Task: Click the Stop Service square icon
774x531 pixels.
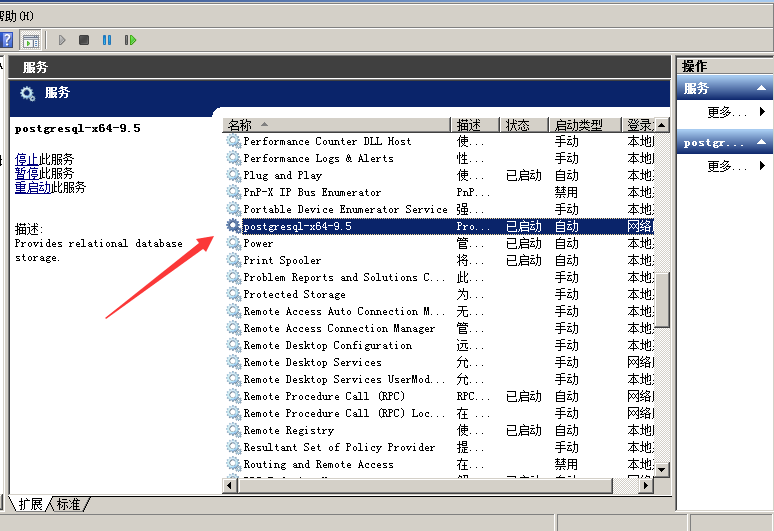Action: click(x=84, y=40)
